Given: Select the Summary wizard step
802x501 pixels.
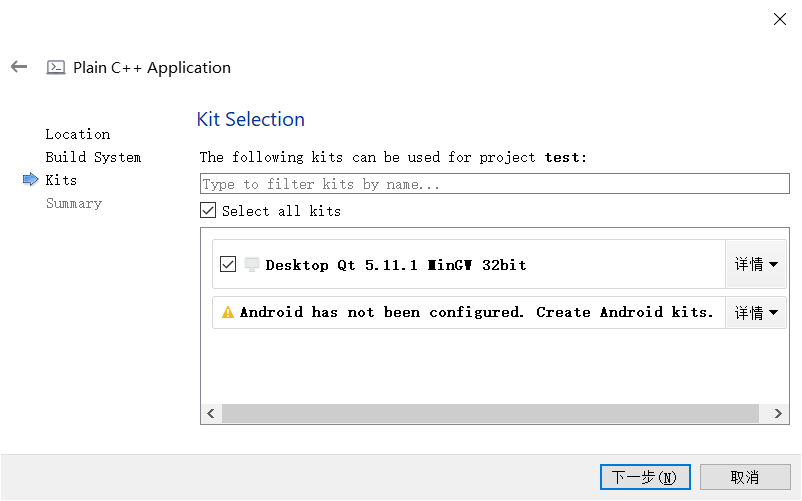Looking at the screenshot, I should (74, 203).
